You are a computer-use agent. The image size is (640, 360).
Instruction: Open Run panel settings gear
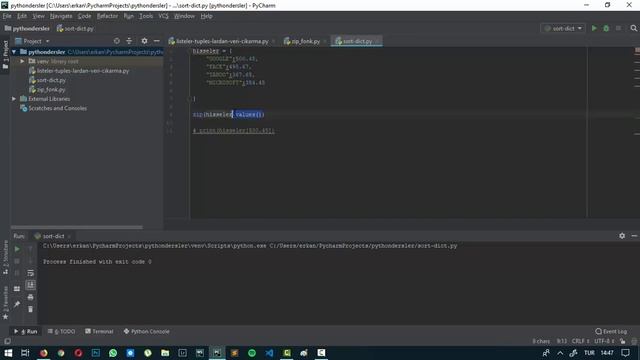(622, 236)
